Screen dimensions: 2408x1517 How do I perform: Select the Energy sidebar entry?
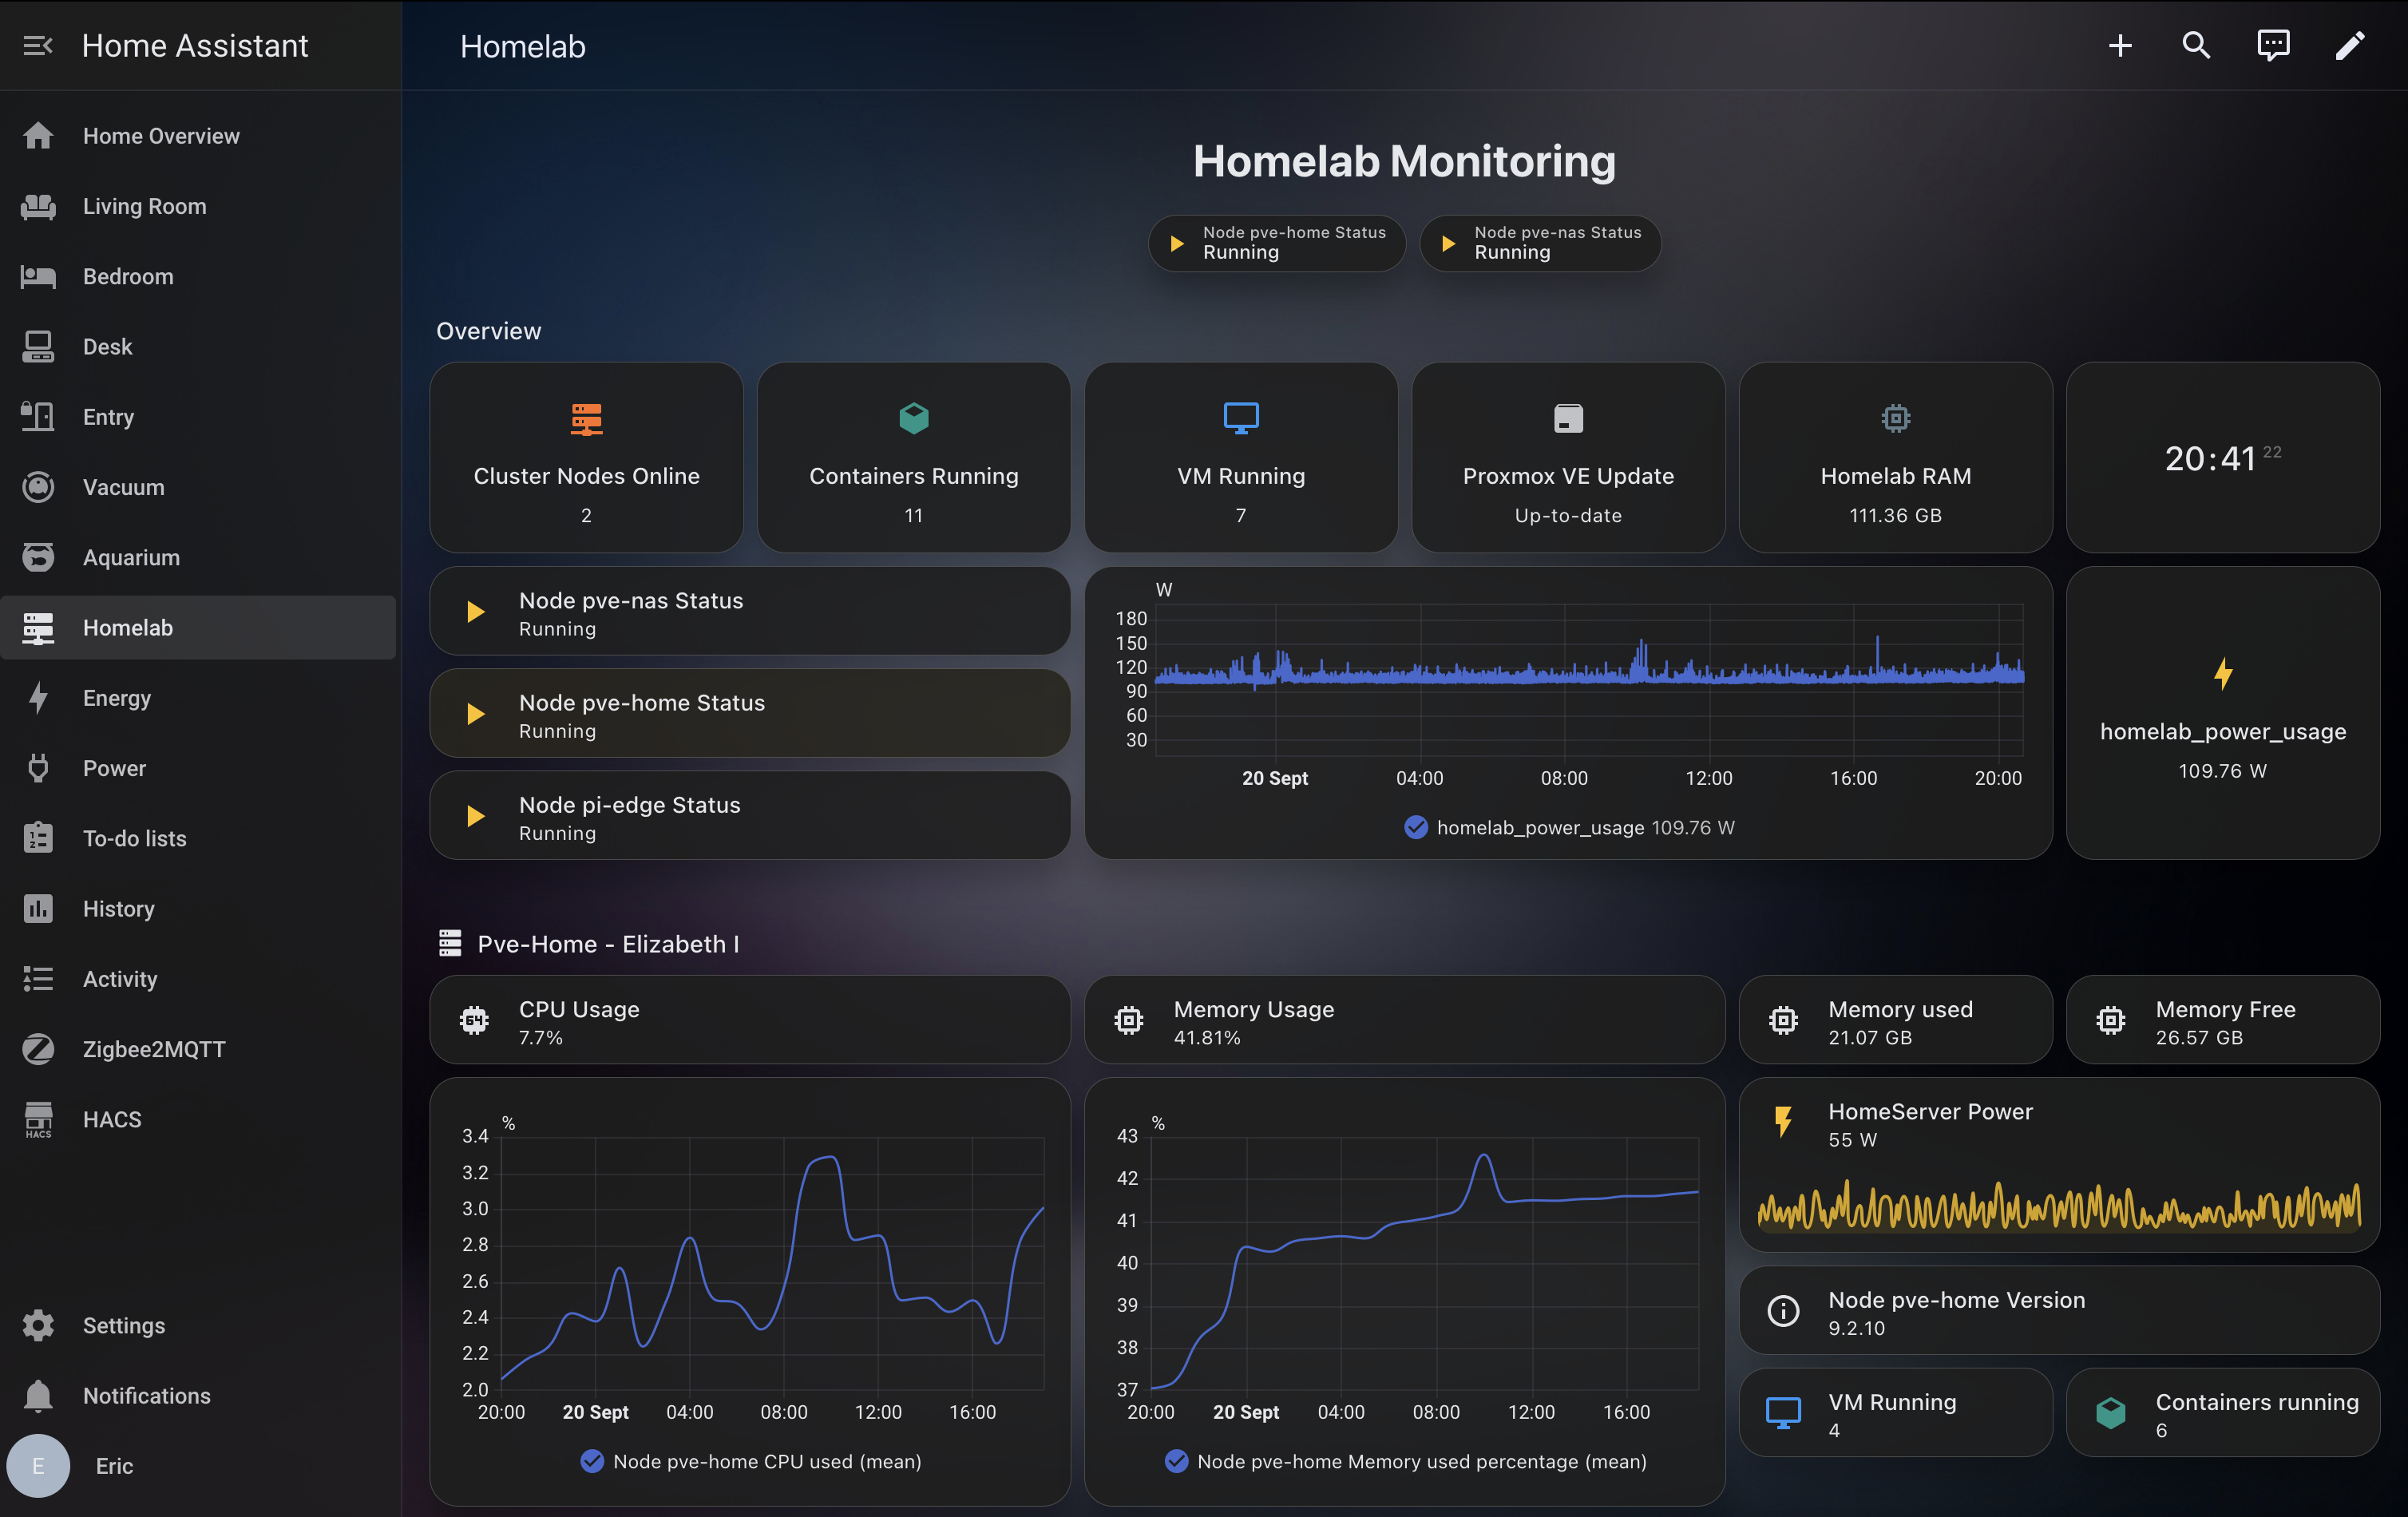[198, 698]
